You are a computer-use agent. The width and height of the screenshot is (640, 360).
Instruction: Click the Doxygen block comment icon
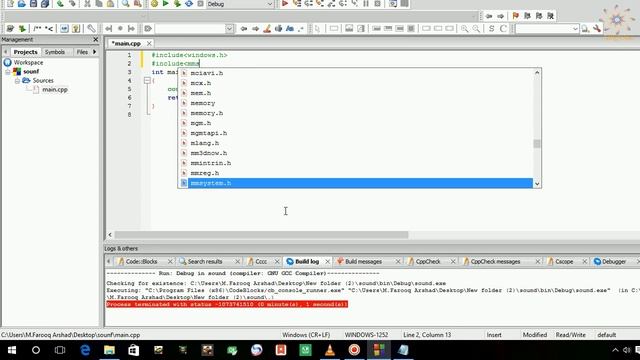(38, 29)
